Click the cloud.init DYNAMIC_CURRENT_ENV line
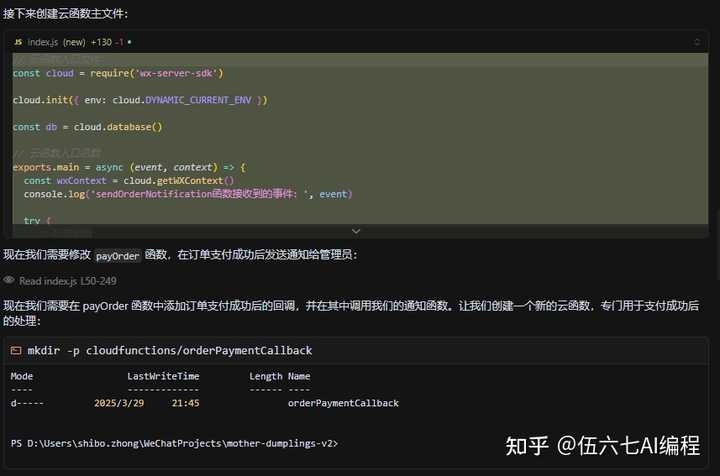Screen dimensions: 720x476 [x=139, y=100]
